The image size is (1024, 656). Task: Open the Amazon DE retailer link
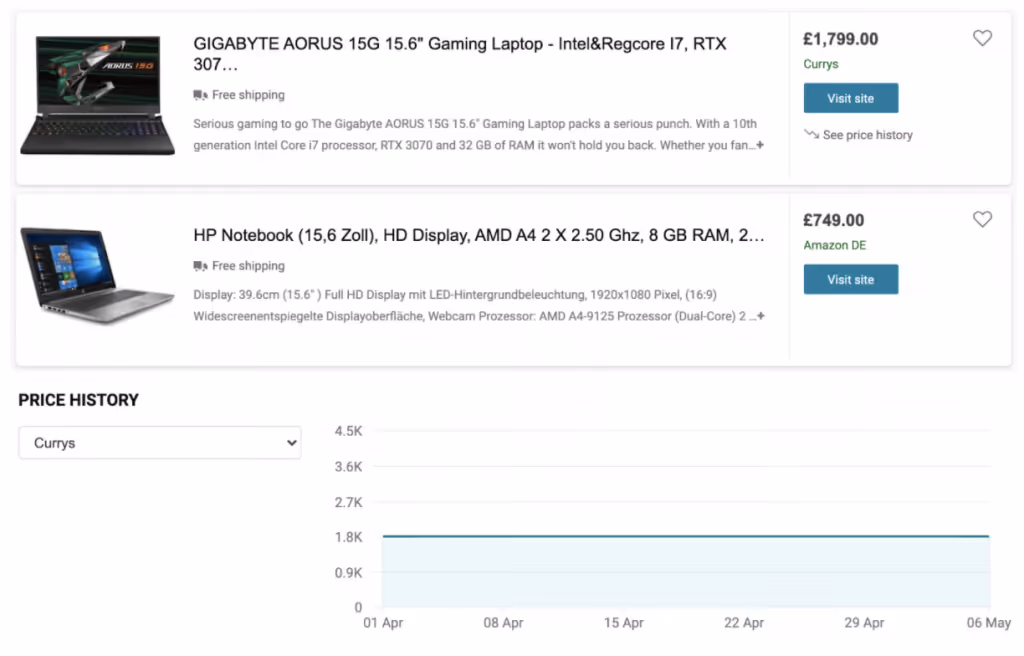835,245
